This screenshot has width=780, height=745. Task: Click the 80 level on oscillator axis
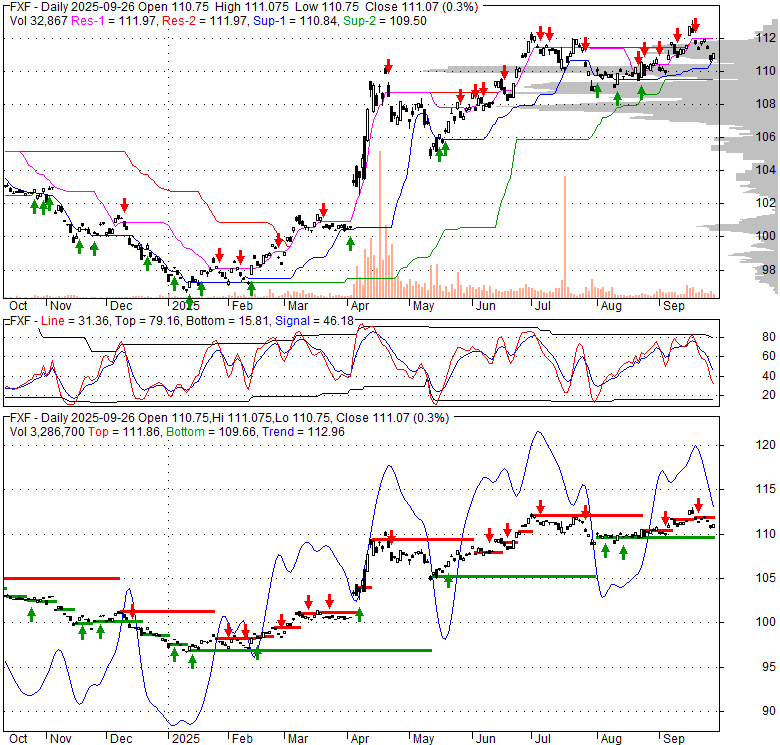tap(769, 337)
